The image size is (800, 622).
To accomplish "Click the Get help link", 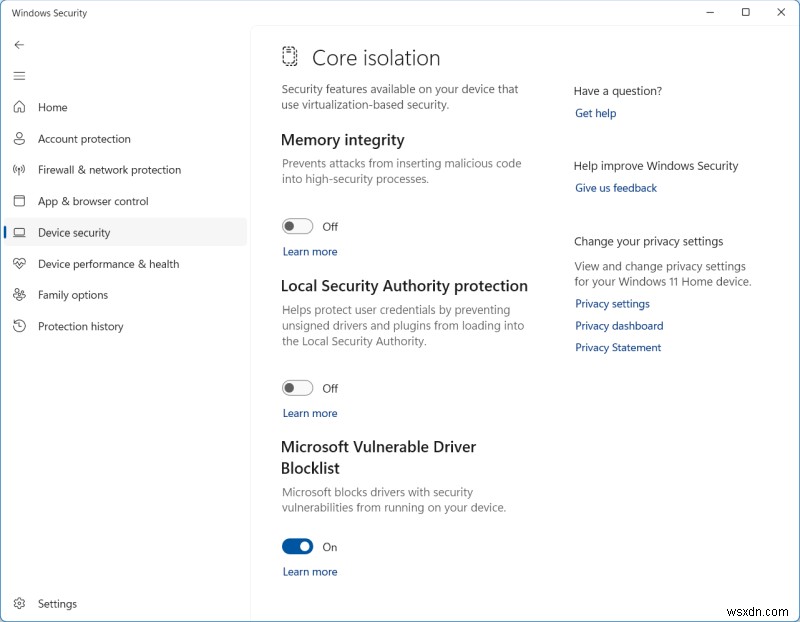I will [595, 113].
